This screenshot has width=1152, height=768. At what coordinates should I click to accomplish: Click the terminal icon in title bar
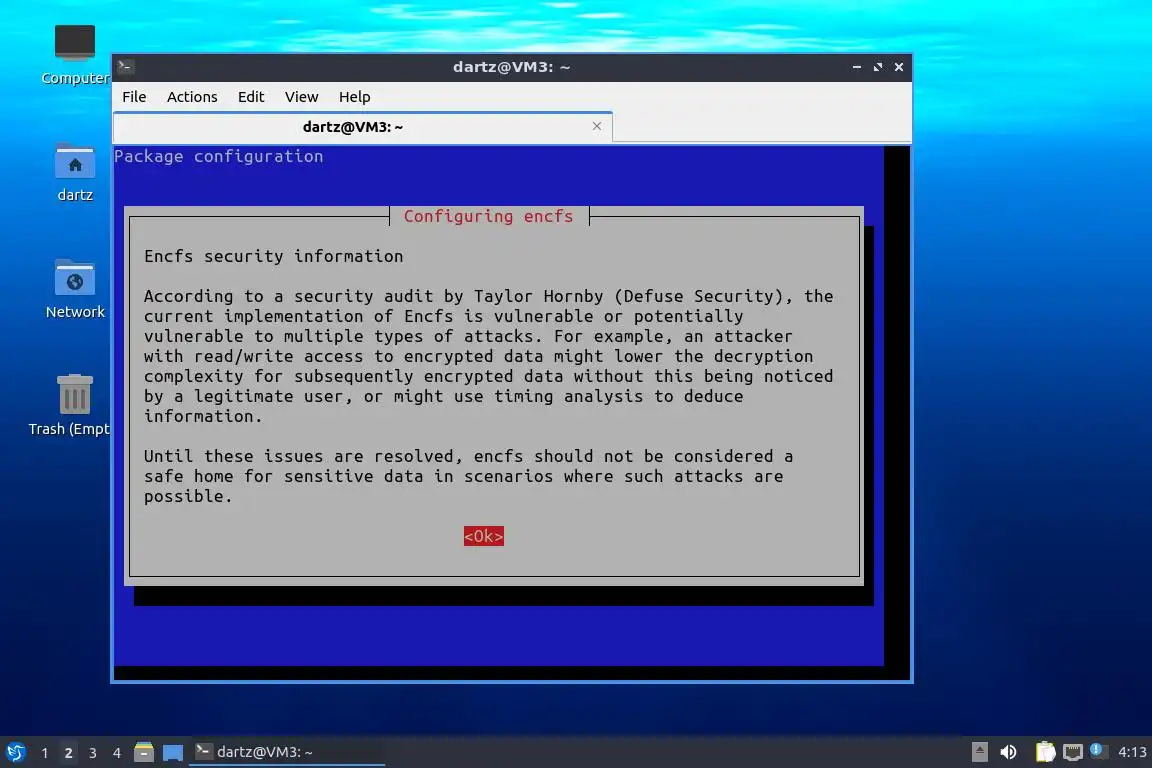[x=125, y=67]
